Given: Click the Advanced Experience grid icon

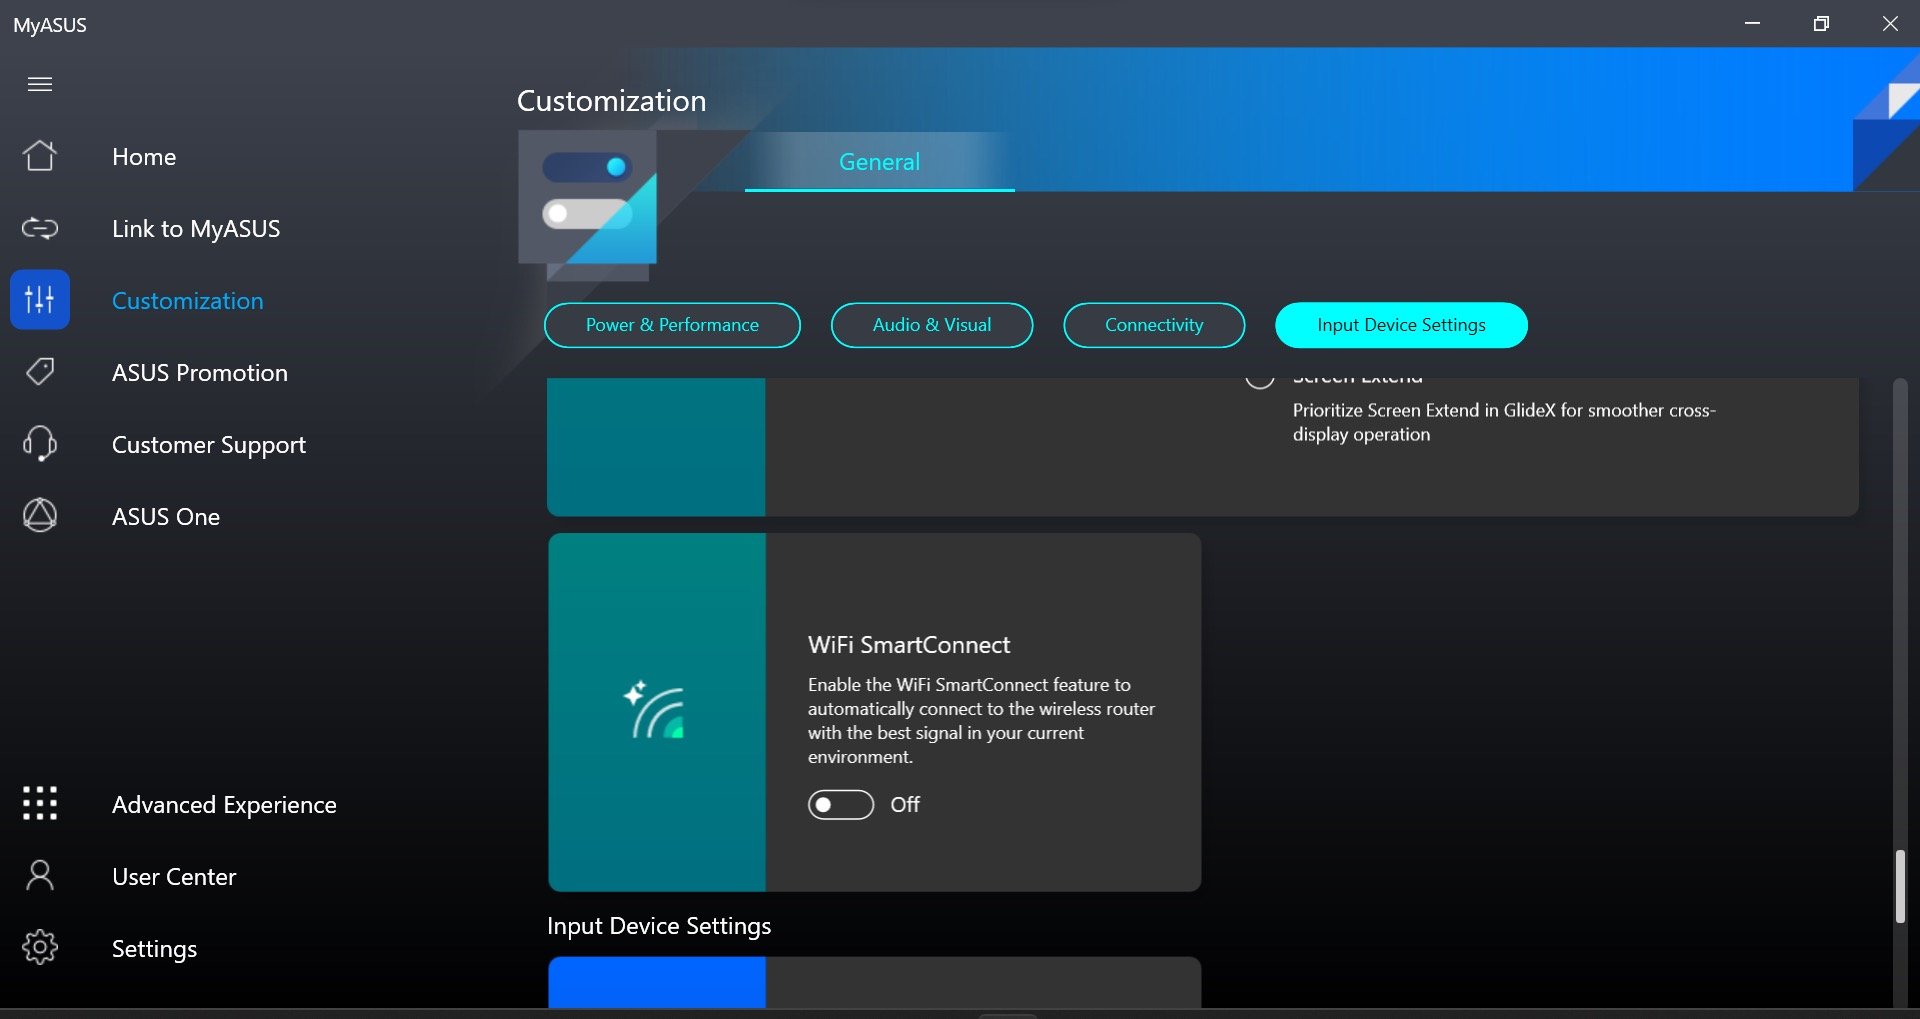Looking at the screenshot, I should pos(40,803).
